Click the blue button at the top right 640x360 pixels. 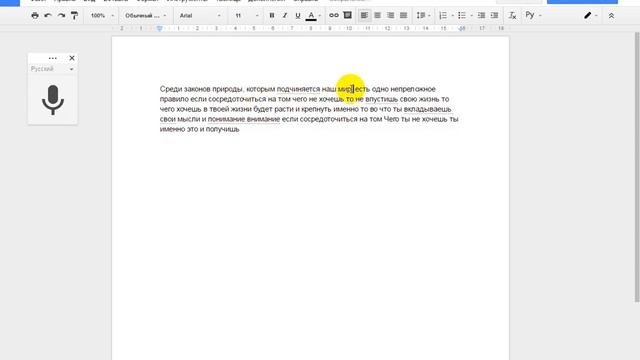click(582, 2)
